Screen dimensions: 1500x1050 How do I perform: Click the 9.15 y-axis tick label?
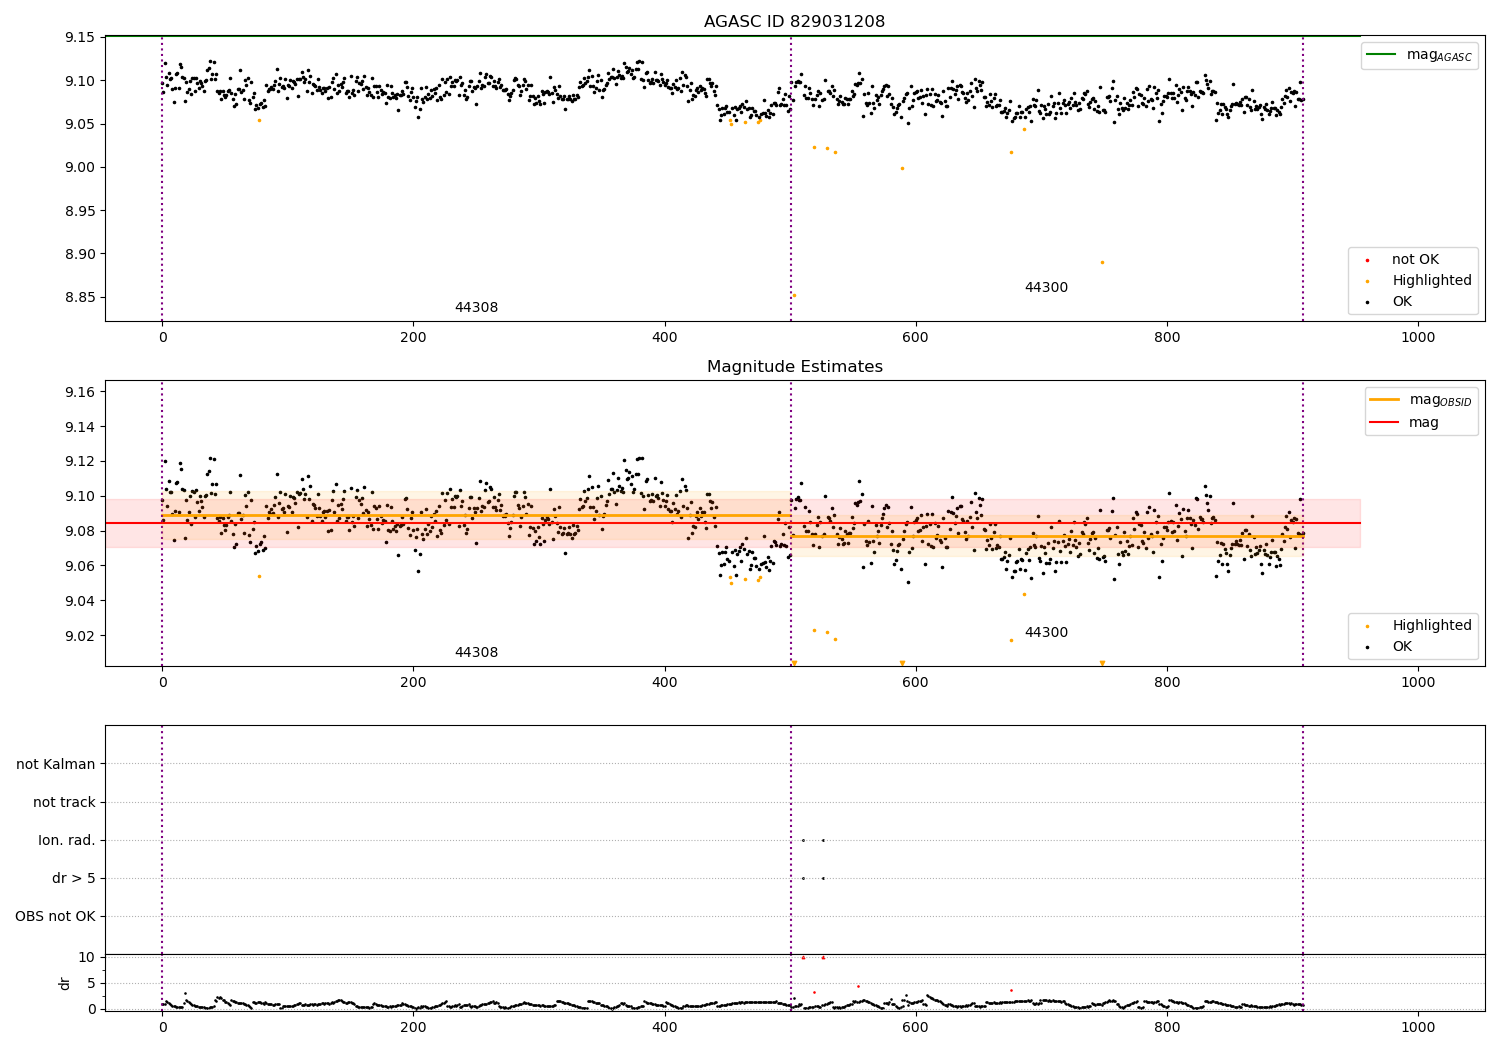point(79,38)
